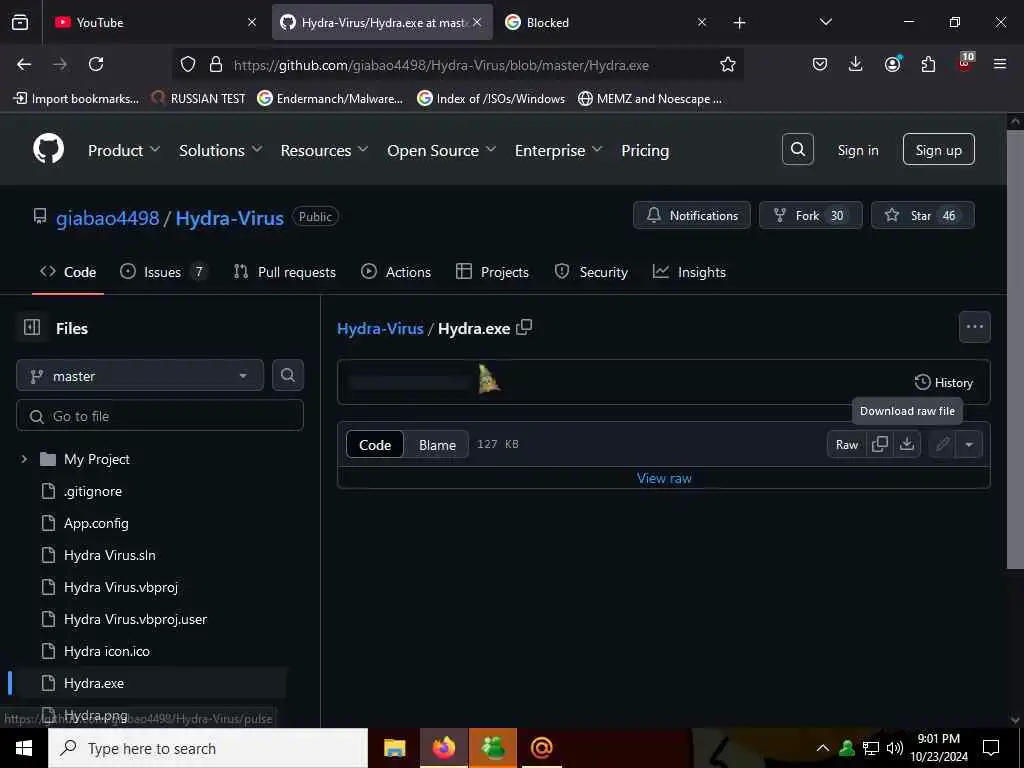Collapse file tree side panel icon

(x=32, y=327)
